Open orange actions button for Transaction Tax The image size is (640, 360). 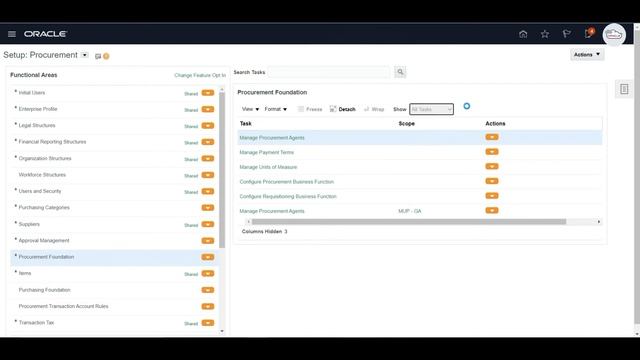click(208, 323)
